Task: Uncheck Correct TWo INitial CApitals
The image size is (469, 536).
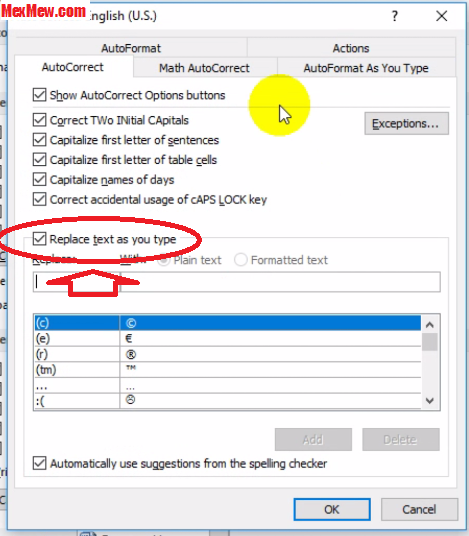Action: point(39,120)
